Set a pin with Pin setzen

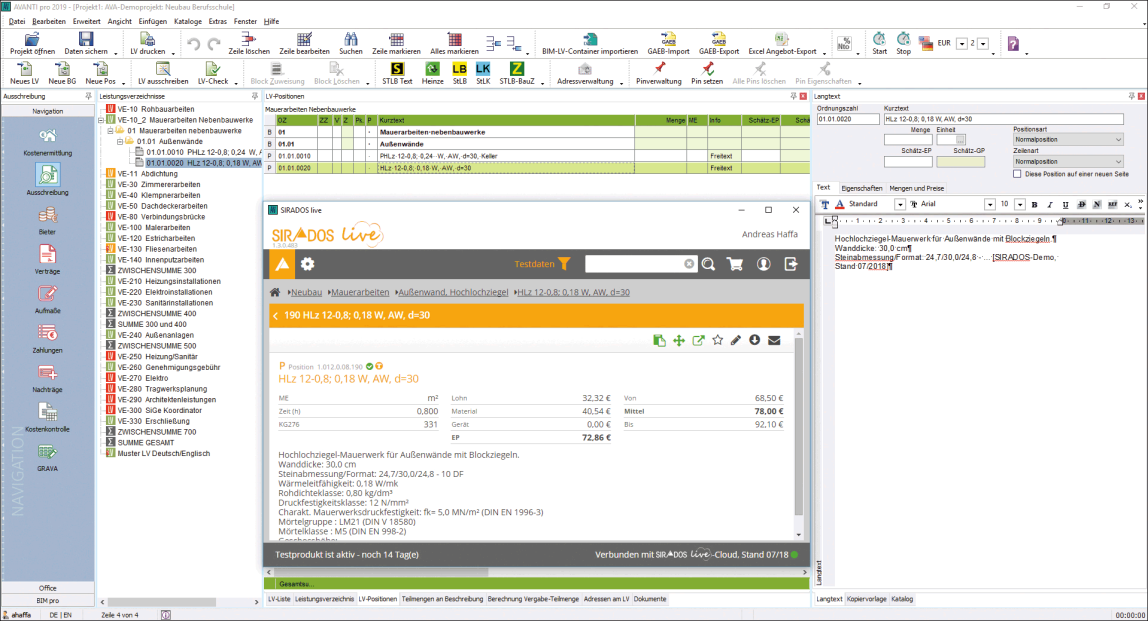tap(707, 74)
